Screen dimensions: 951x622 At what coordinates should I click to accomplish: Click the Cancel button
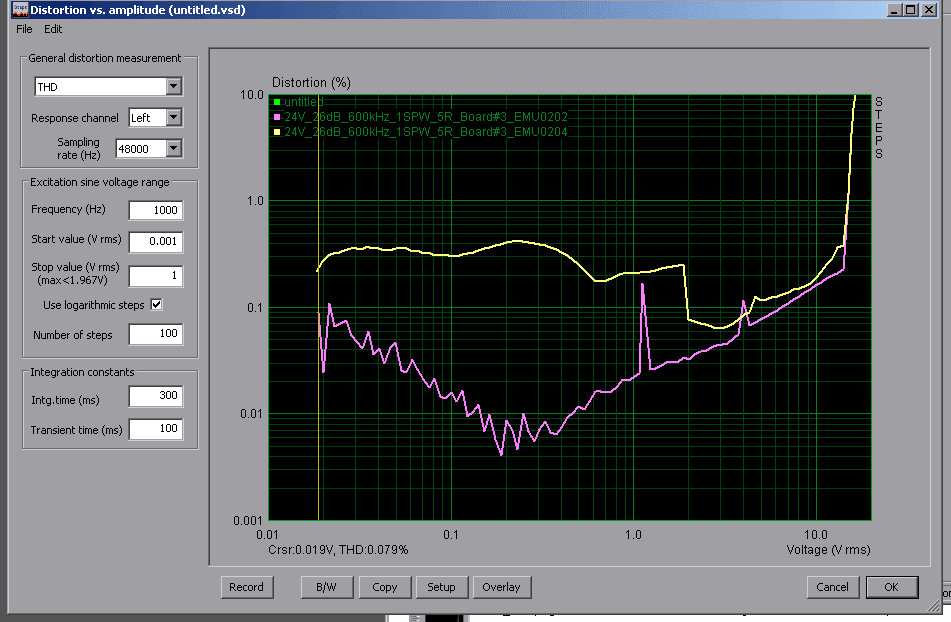coord(832,587)
